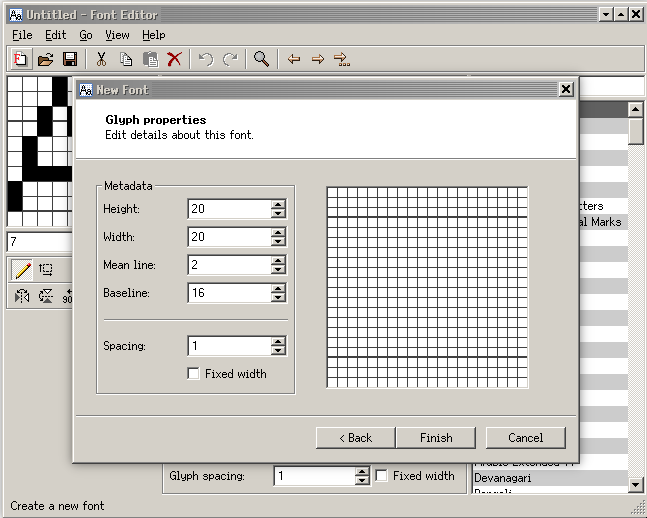Open the Edit menu
This screenshot has height=518, width=647.
(x=55, y=35)
